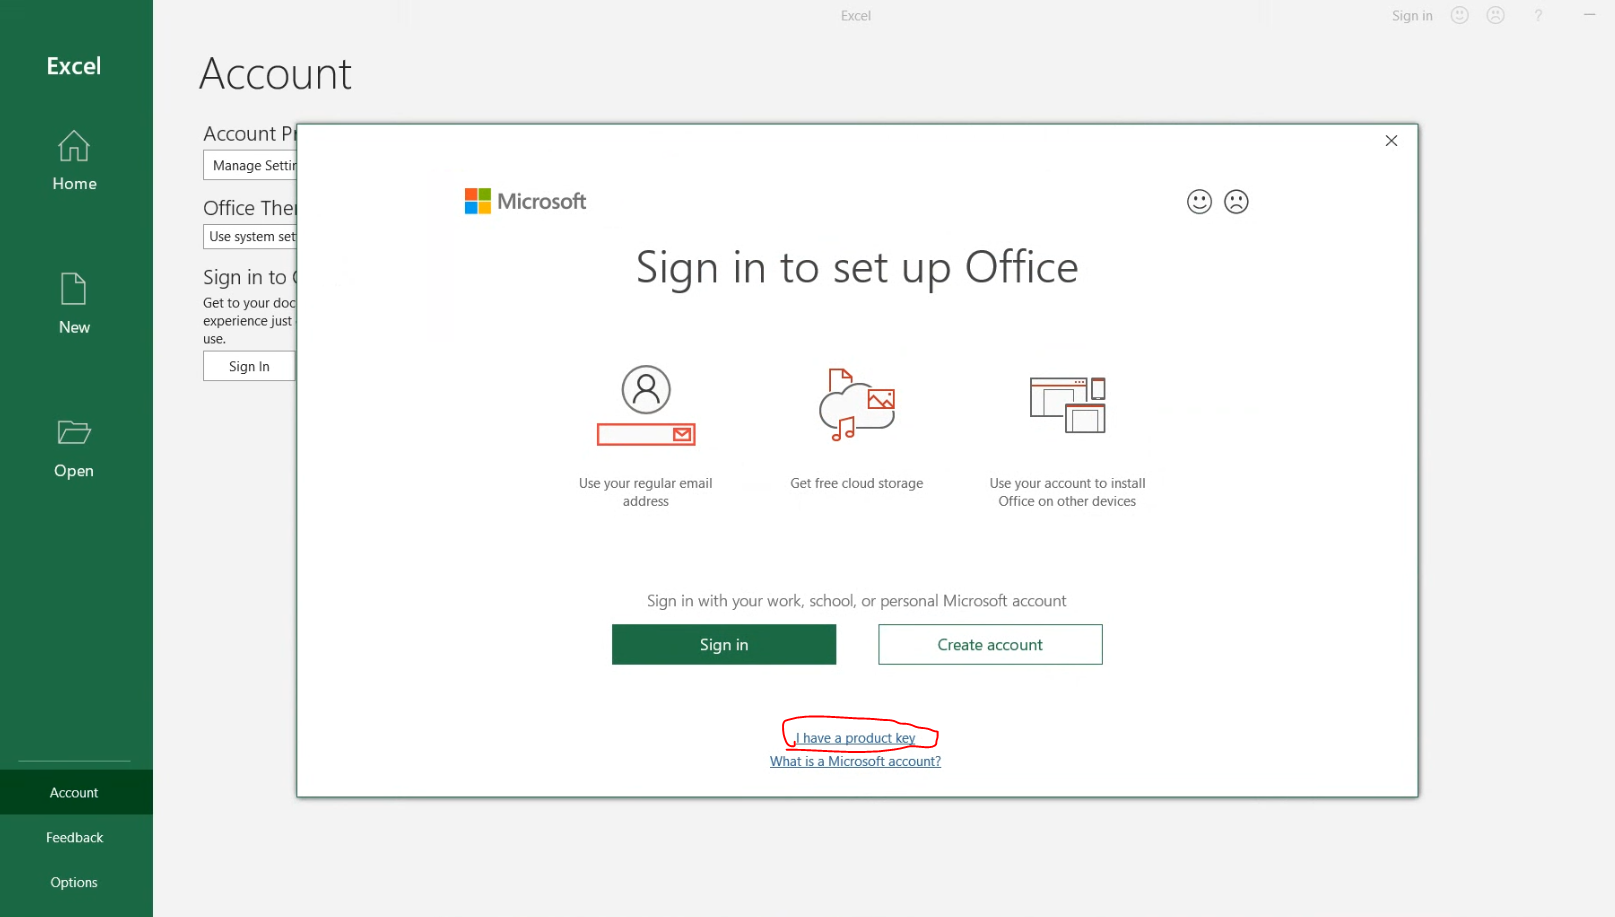Screen dimensions: 1615x917
Task: Open the Office Theme dropdown
Action: [250, 236]
